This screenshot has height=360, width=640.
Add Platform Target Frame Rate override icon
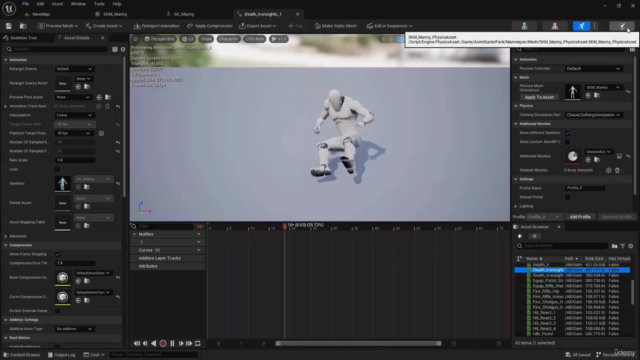(x=101, y=133)
